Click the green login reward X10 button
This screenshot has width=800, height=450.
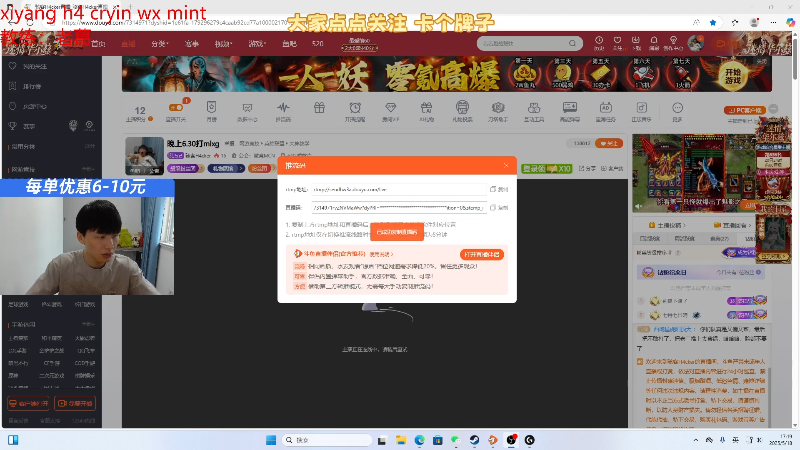[546, 168]
